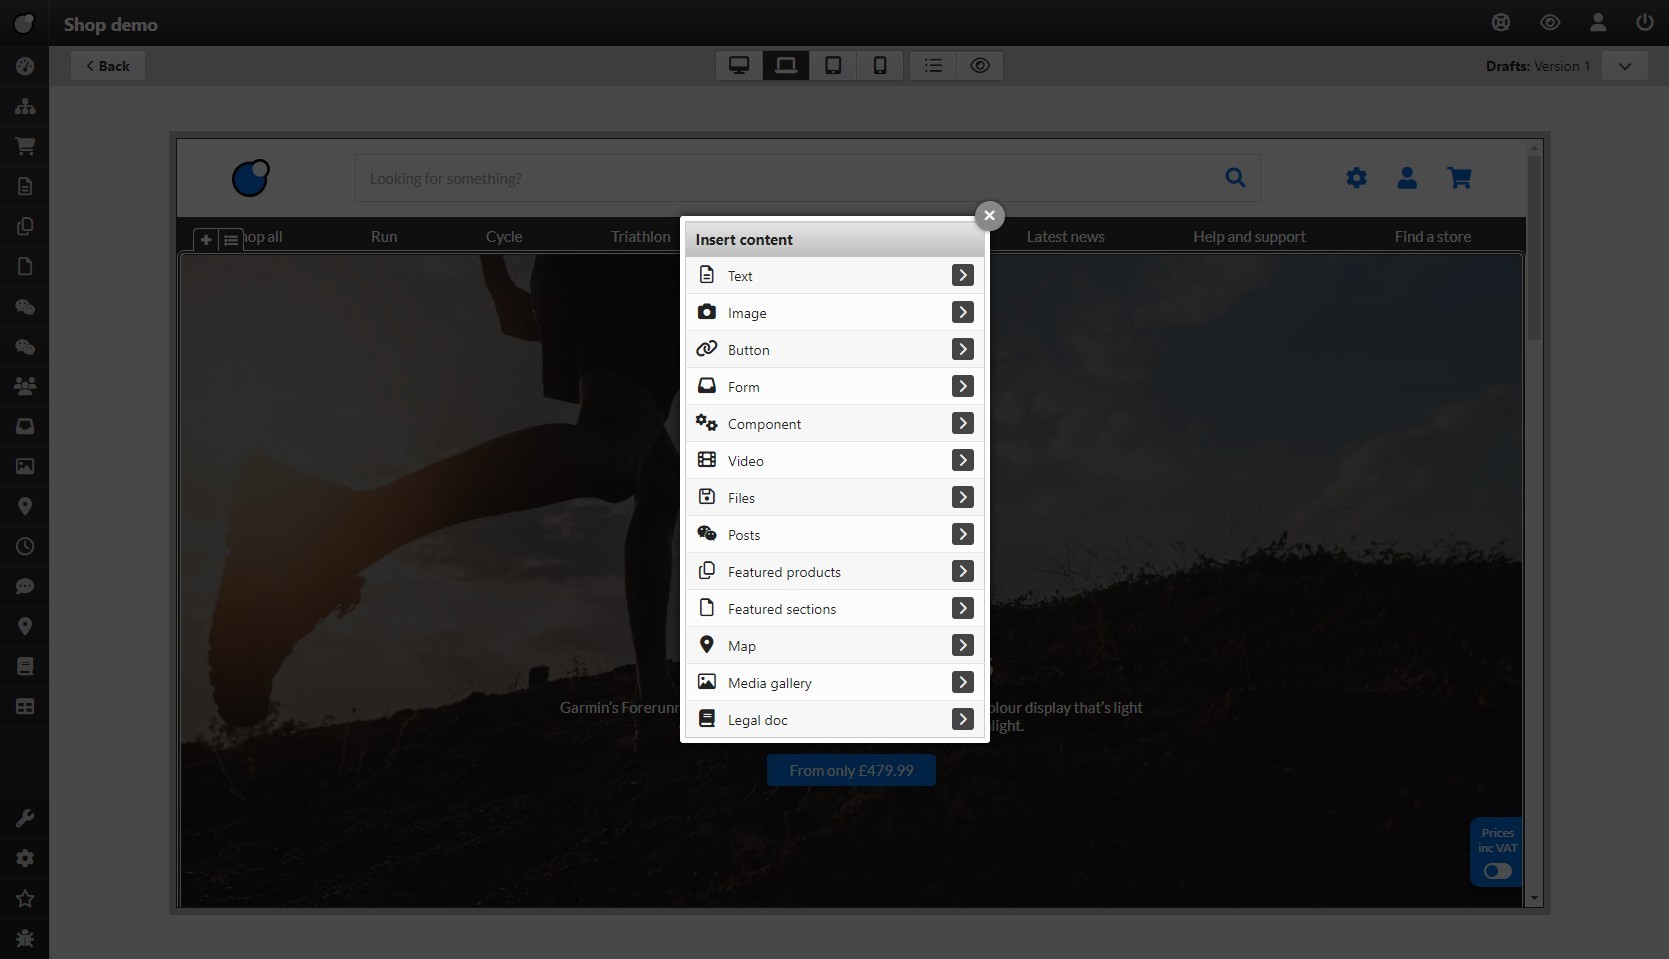
Task: Toggle the preview eye icon in toolbar
Action: click(x=980, y=66)
